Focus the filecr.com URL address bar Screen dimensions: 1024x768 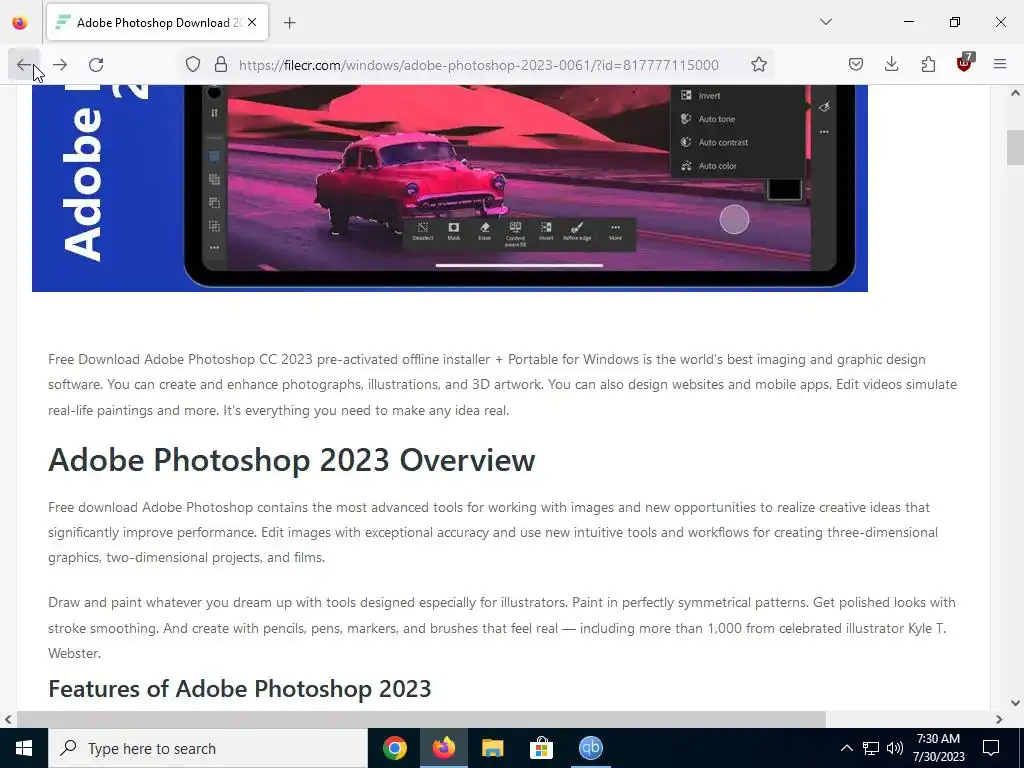coord(478,65)
